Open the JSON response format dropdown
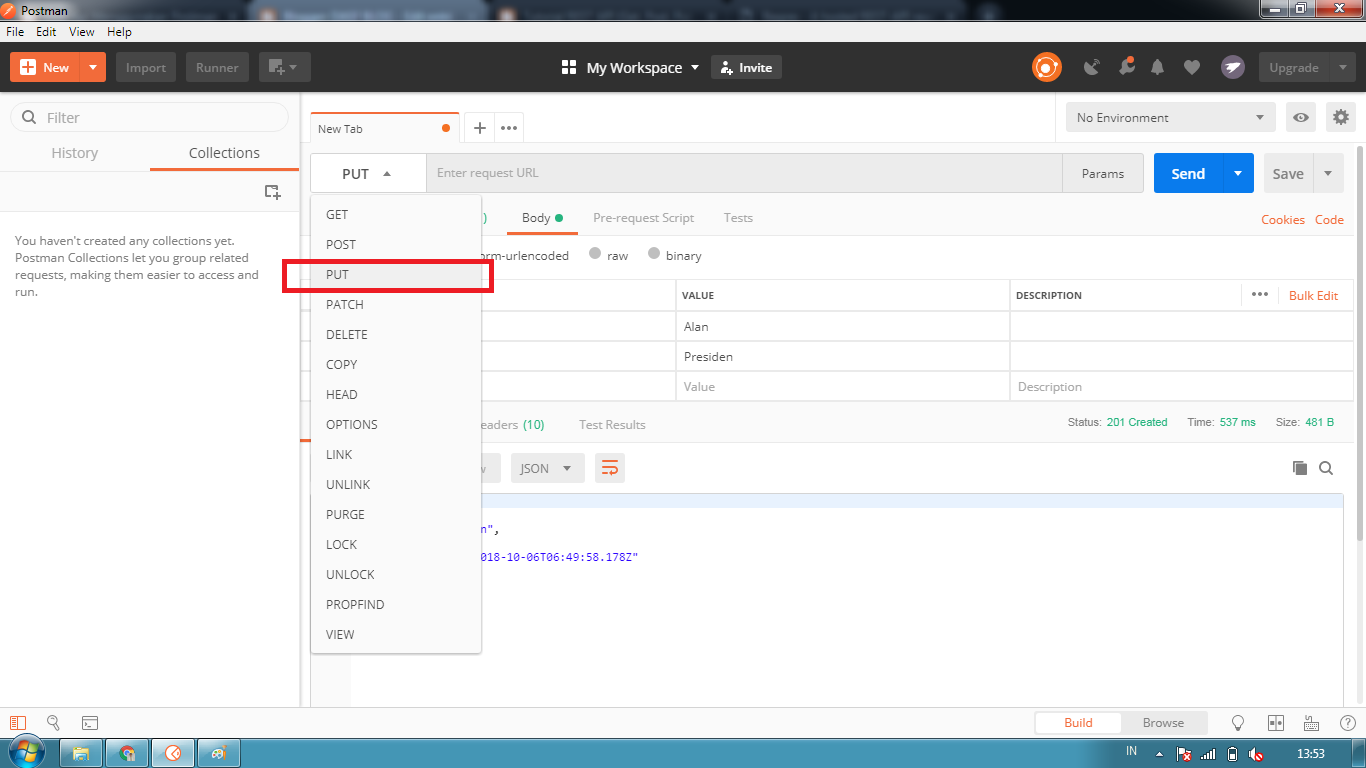Viewport: 1366px width, 768px height. click(x=547, y=468)
